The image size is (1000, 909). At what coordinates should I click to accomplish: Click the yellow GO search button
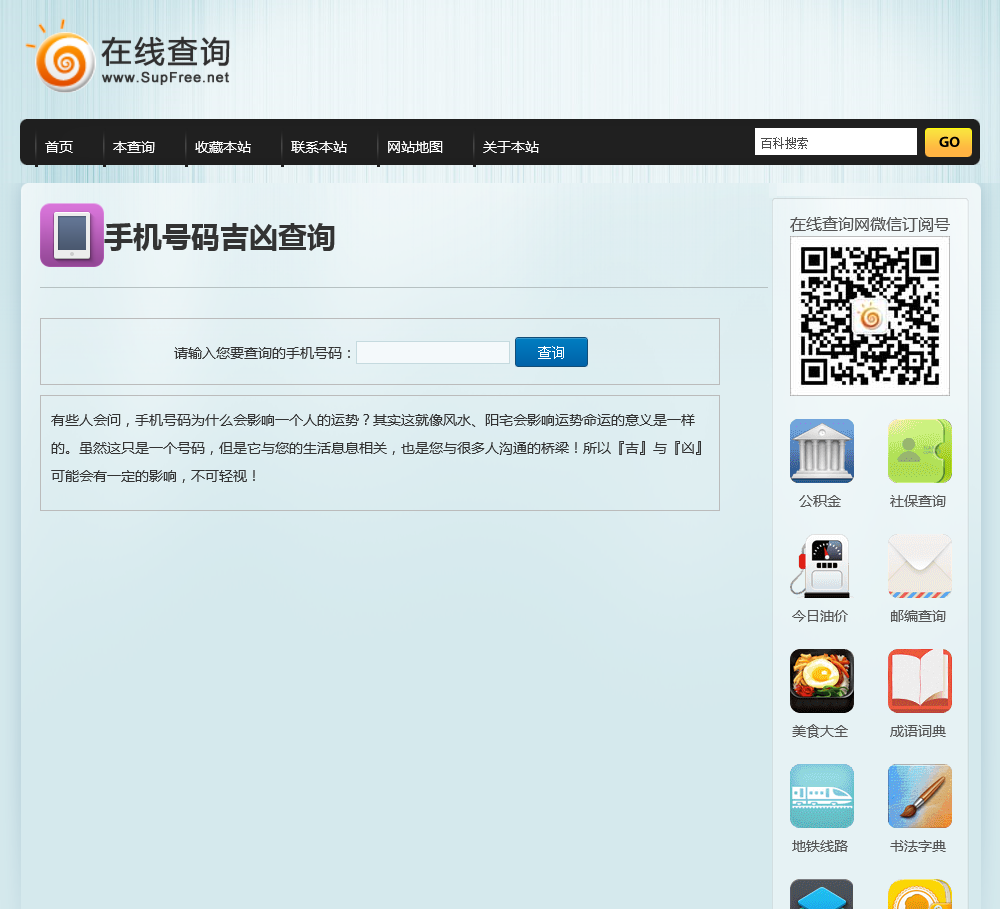(x=948, y=142)
